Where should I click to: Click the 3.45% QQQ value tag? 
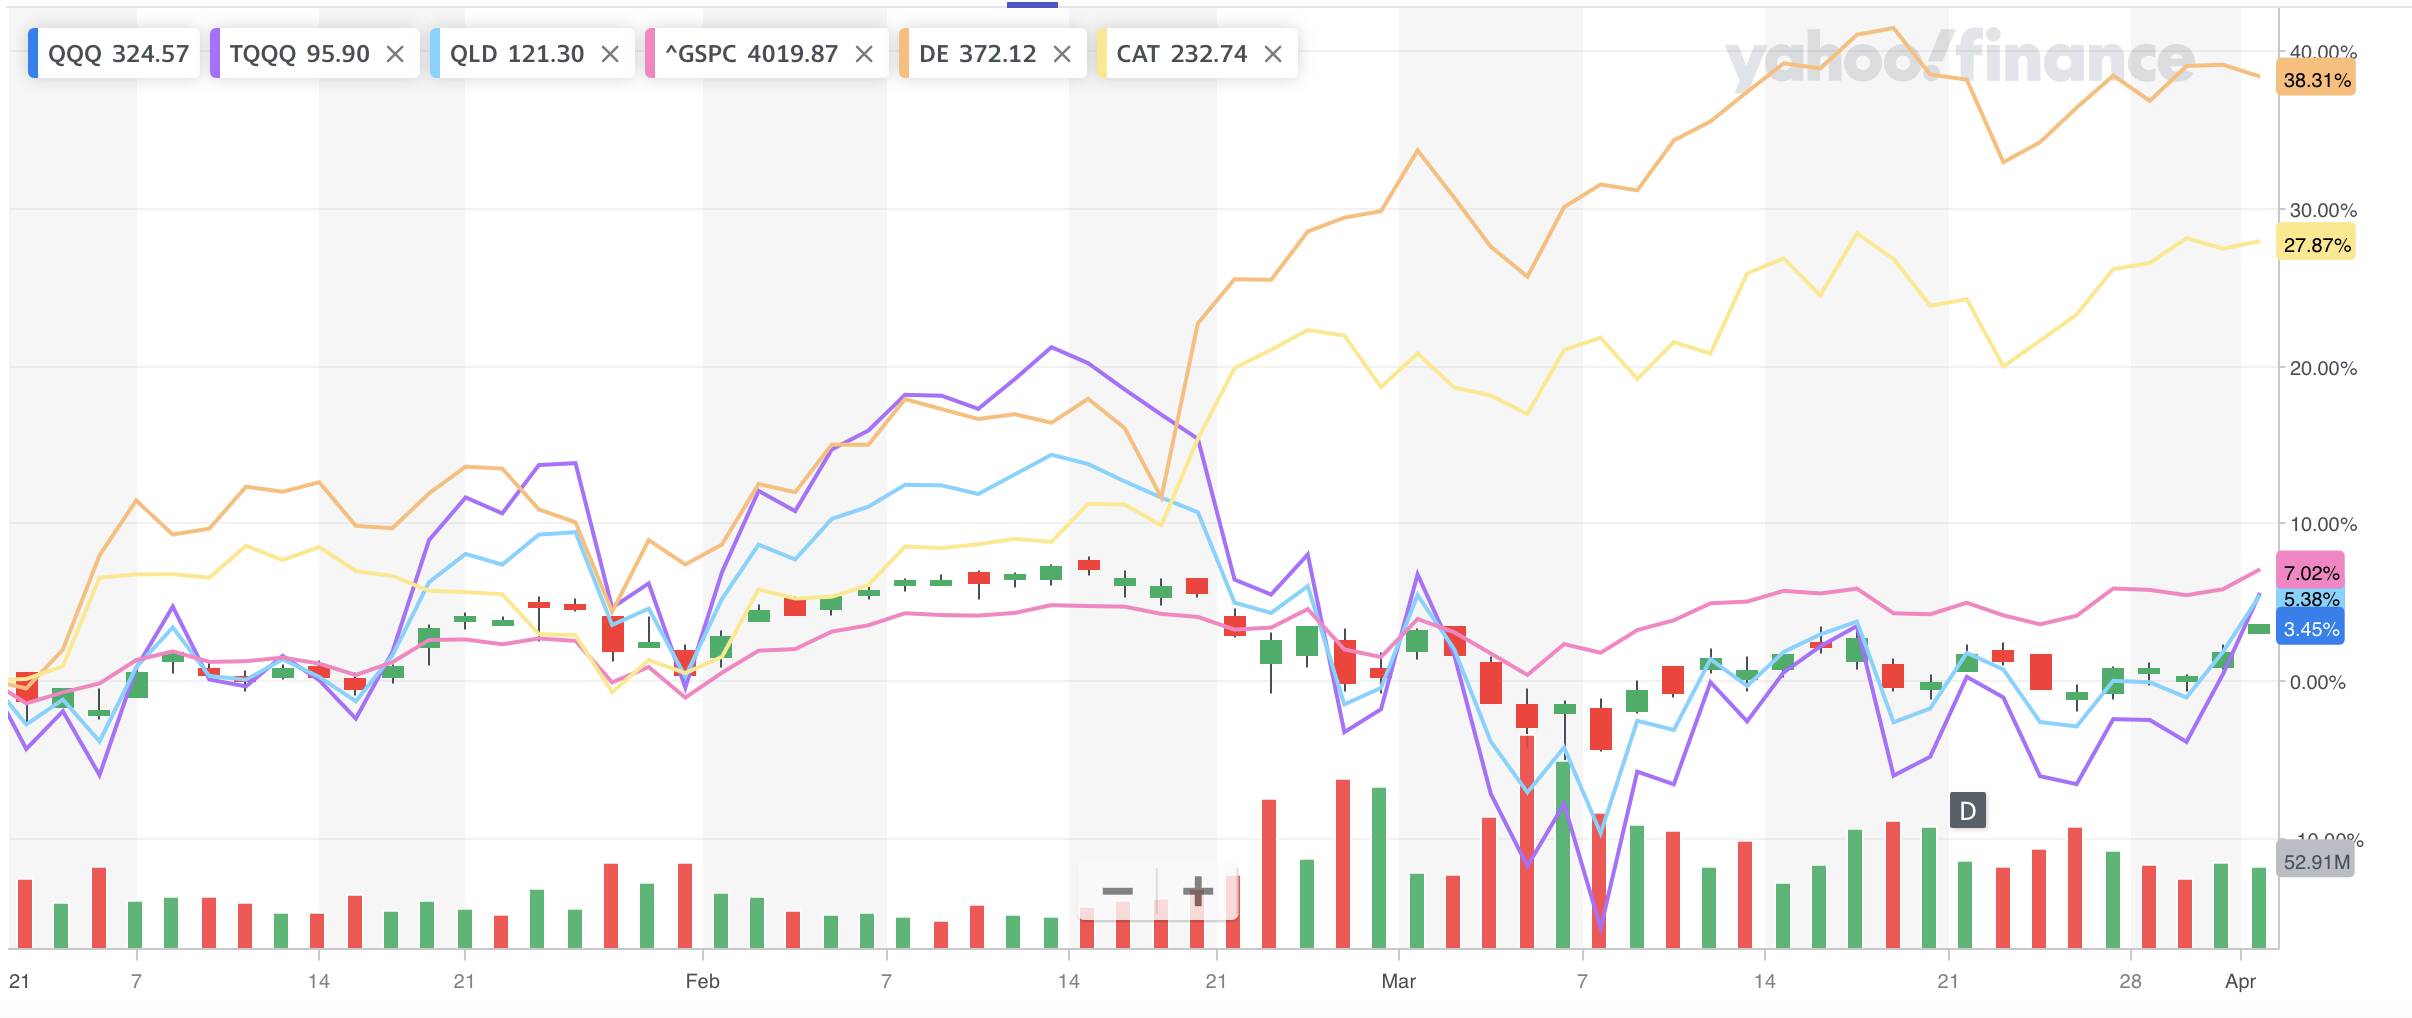pos(2311,629)
